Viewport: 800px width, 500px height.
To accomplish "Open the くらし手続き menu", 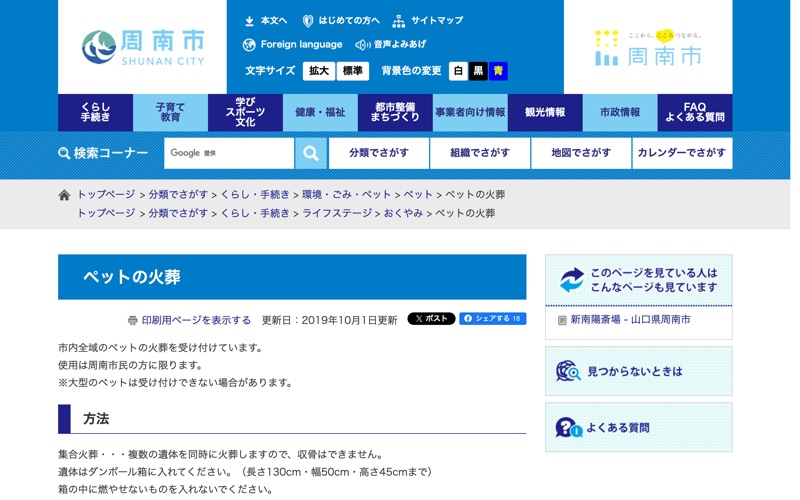I will tap(95, 112).
